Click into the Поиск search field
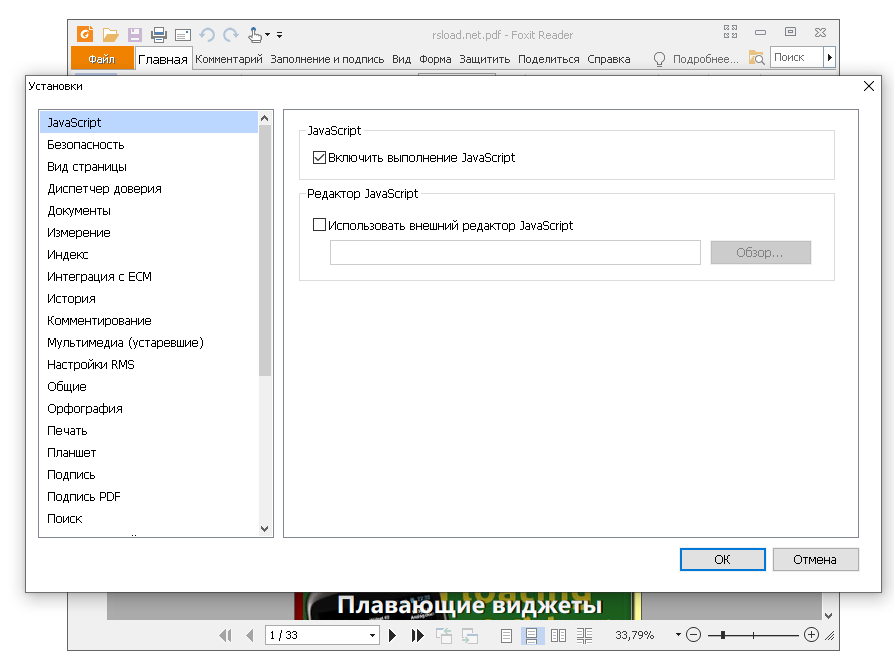Viewport: 894px width, 667px height. [x=797, y=57]
